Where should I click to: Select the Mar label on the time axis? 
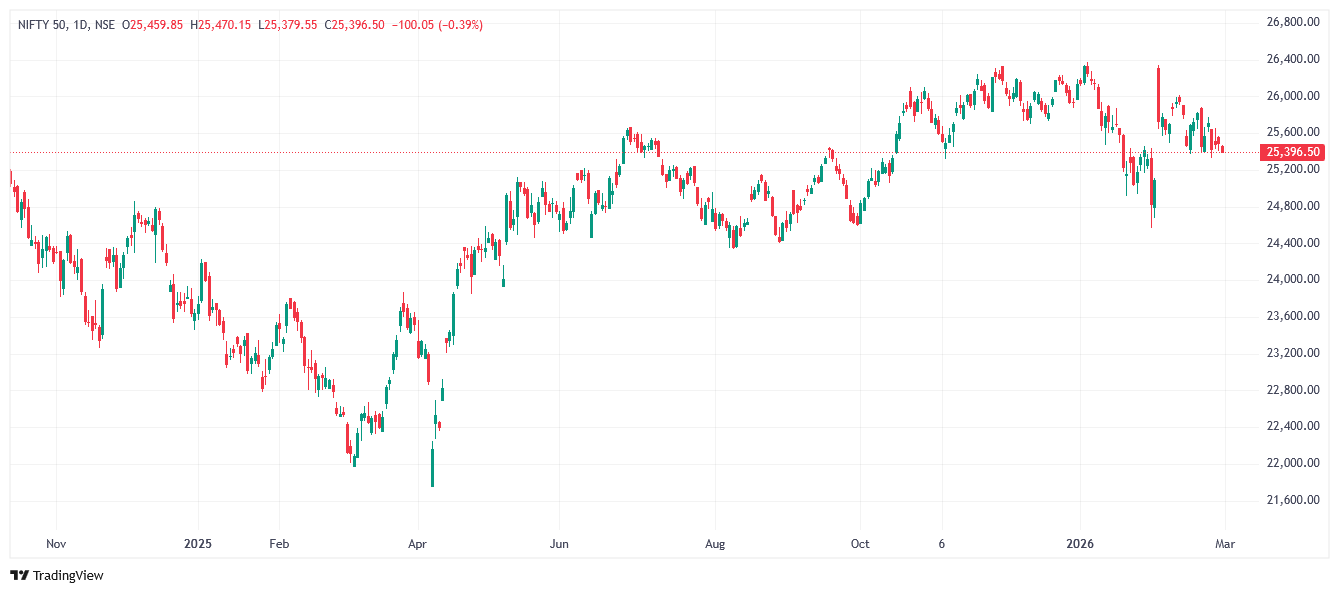coord(1225,544)
